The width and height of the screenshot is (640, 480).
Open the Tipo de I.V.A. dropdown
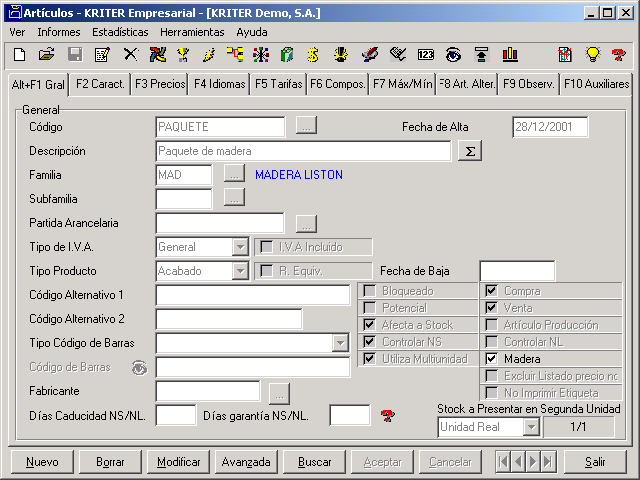coord(240,247)
